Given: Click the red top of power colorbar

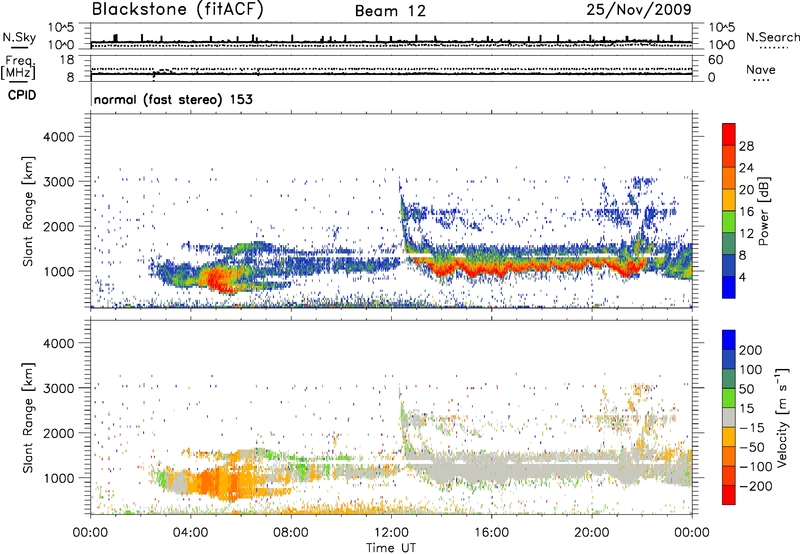Looking at the screenshot, I should pos(729,134).
